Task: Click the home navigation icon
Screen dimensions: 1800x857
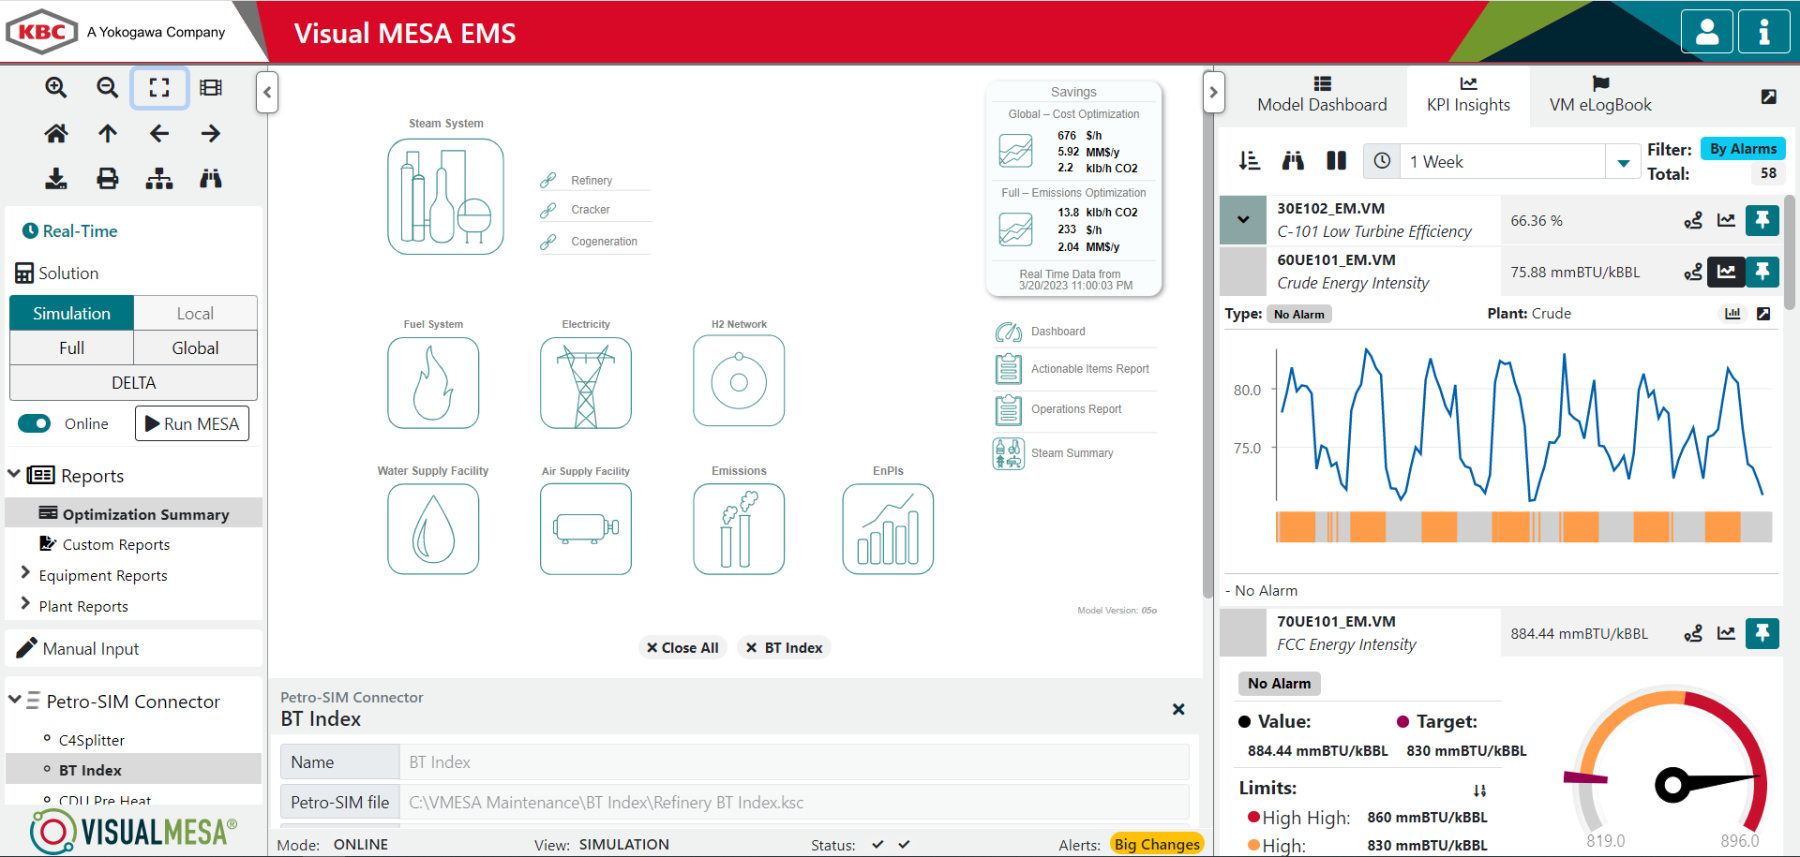Action: (x=56, y=133)
